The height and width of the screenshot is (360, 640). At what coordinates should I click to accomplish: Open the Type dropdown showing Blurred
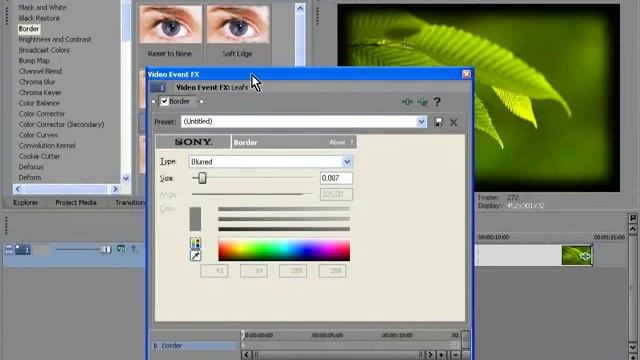347,162
